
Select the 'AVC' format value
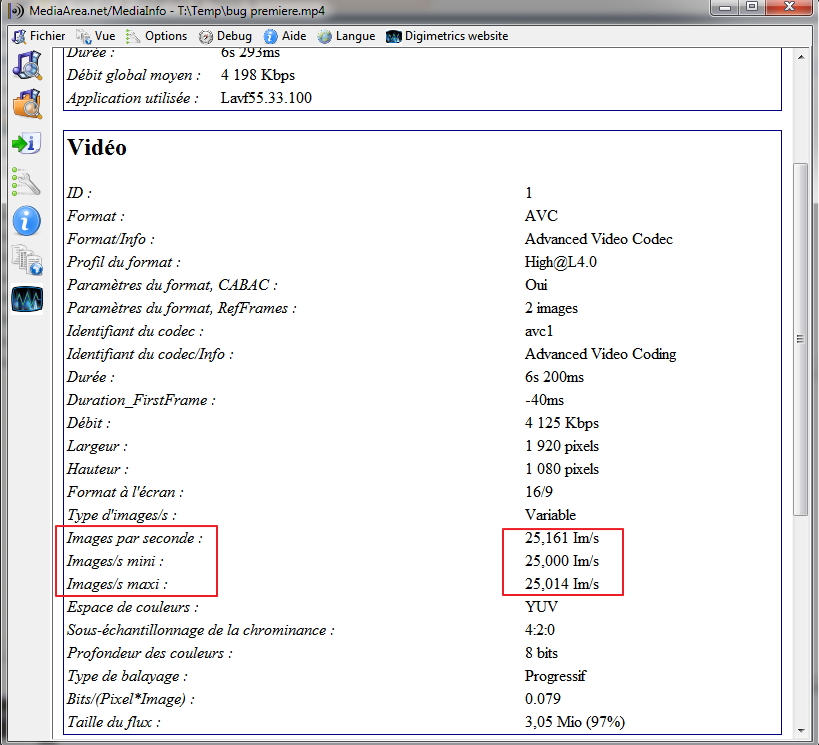[x=541, y=216]
